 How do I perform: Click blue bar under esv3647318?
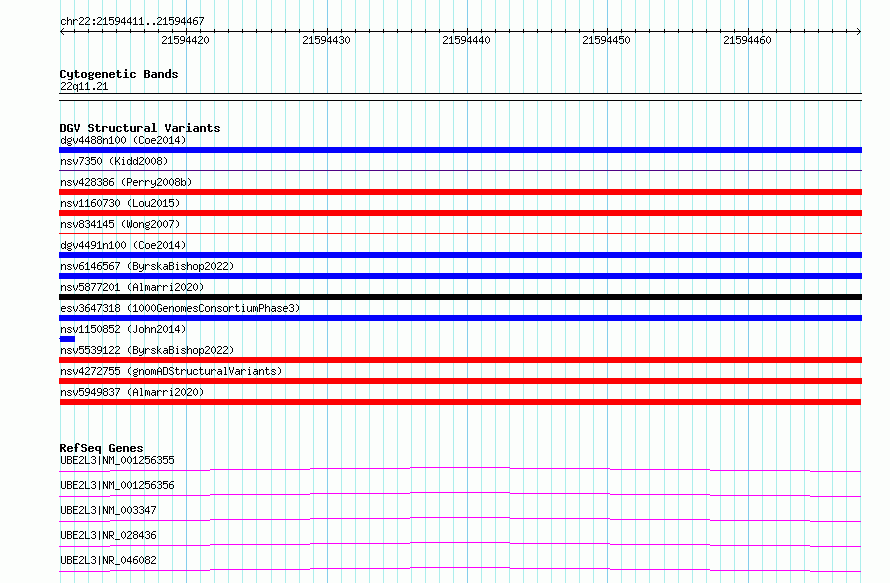click(x=460, y=318)
